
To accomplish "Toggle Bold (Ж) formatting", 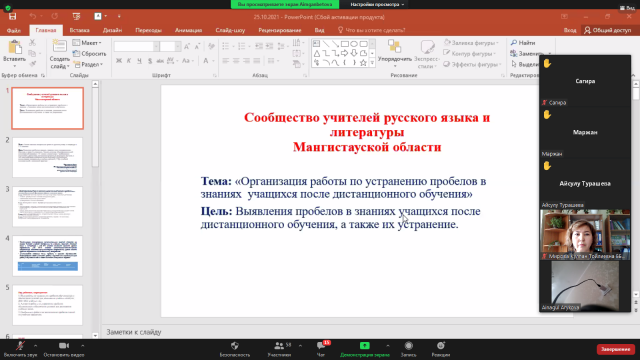I will pyautogui.click(x=119, y=61).
